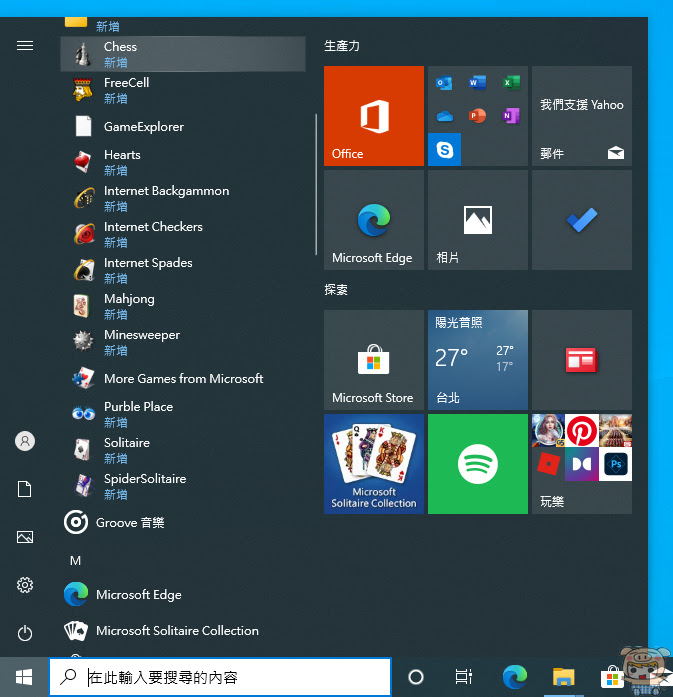The width and height of the screenshot is (673, 697).
Task: Open the 台北 weather tile
Action: click(x=478, y=360)
